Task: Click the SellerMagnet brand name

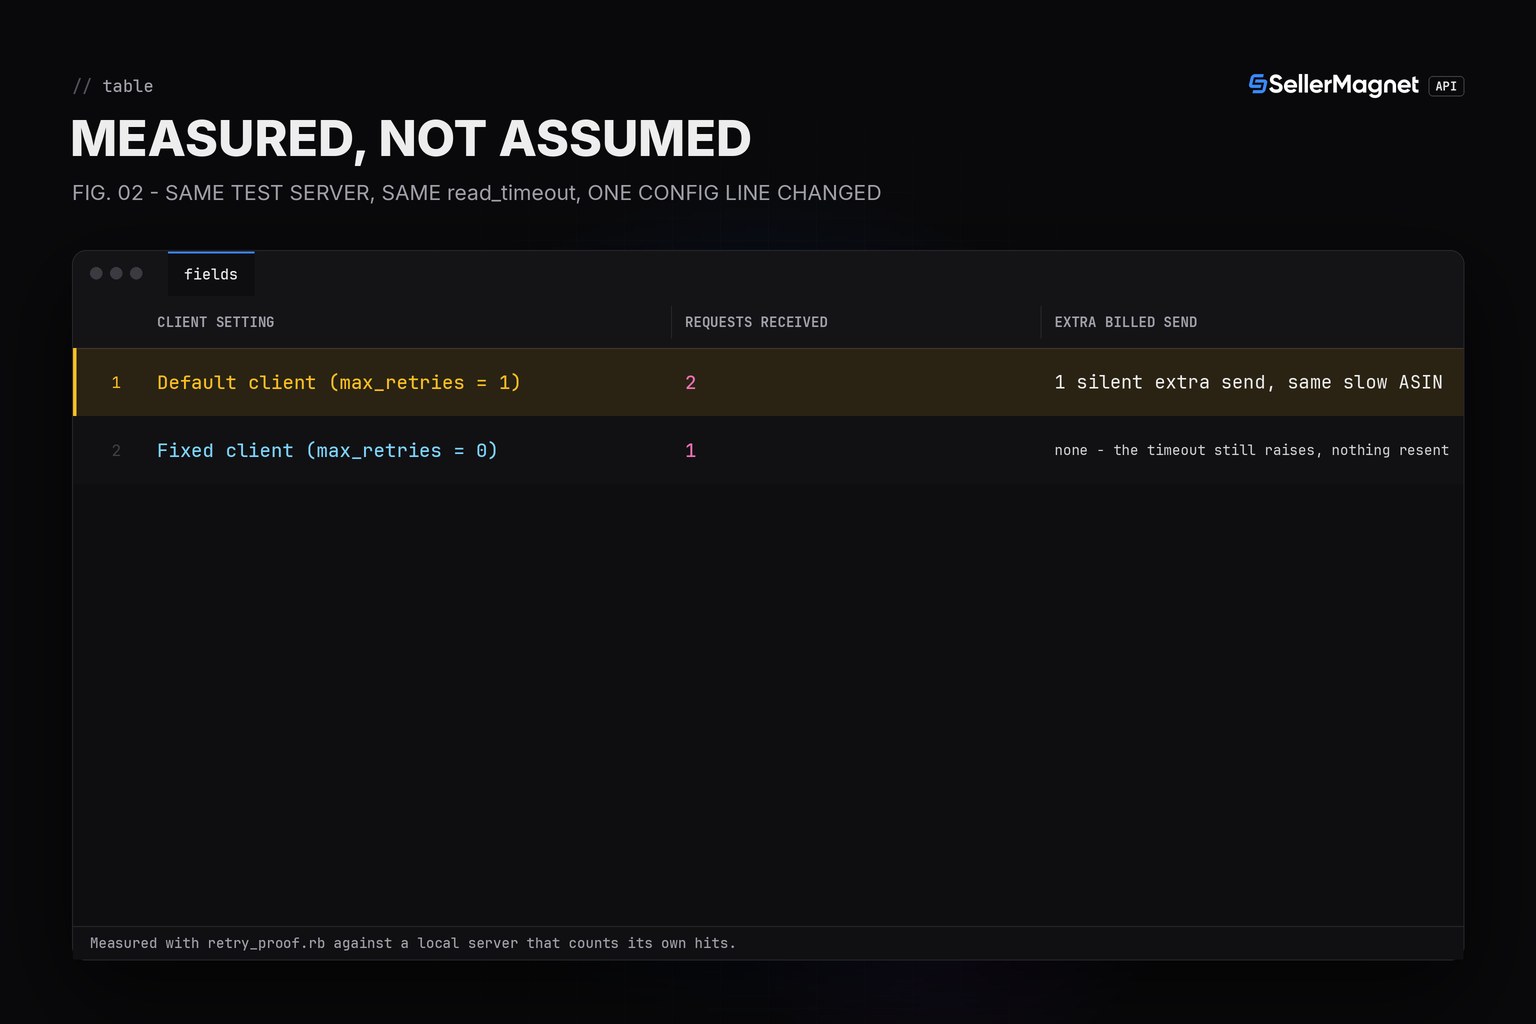Action: click(1343, 85)
